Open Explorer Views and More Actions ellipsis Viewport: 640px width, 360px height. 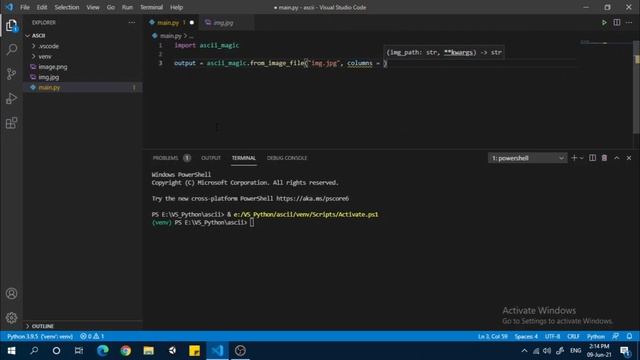coord(131,22)
